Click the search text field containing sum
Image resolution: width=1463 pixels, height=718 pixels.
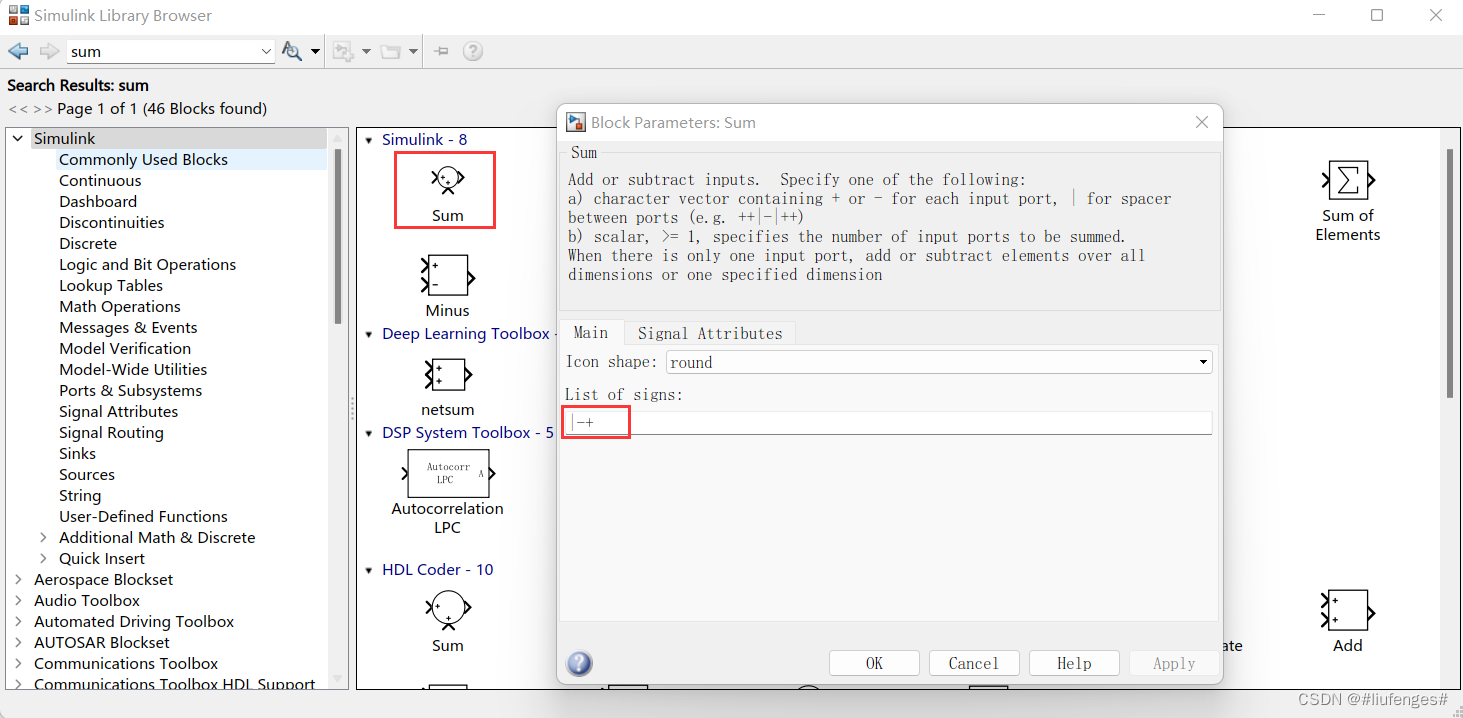coord(162,51)
